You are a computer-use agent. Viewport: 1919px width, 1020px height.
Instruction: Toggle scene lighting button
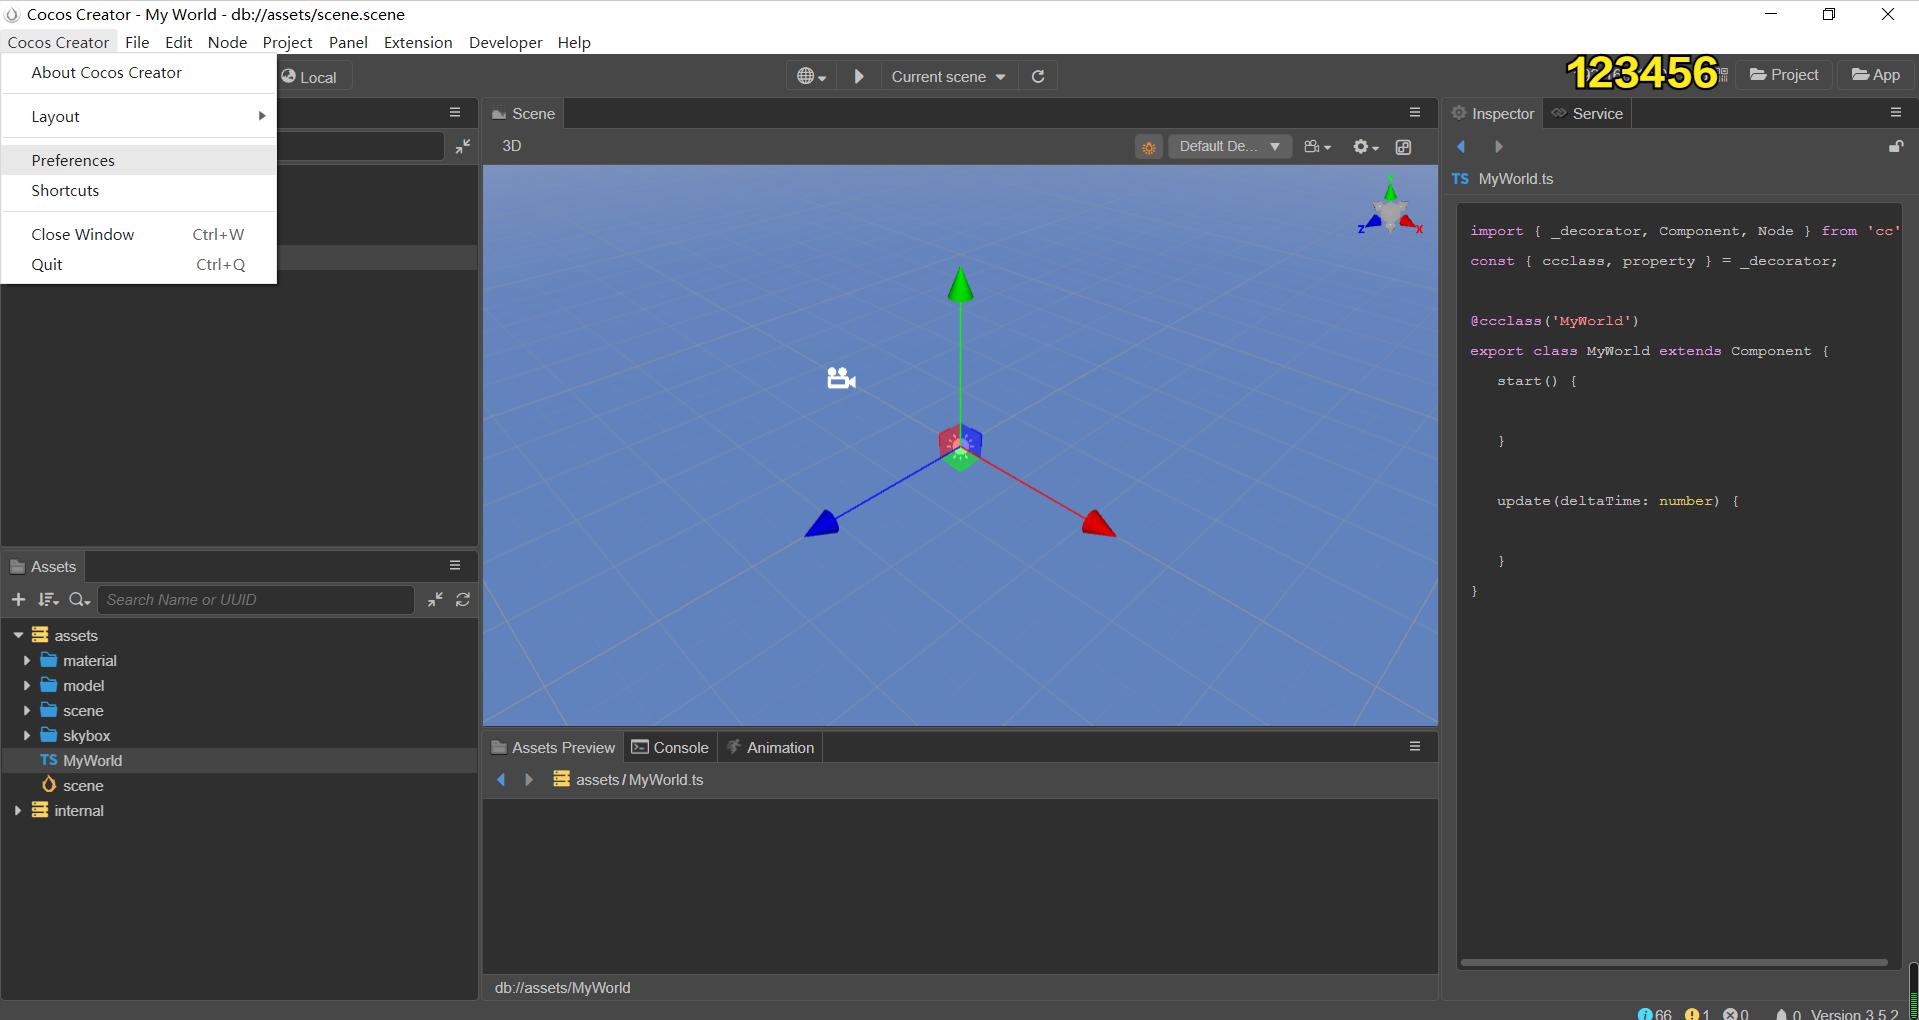(x=1148, y=147)
